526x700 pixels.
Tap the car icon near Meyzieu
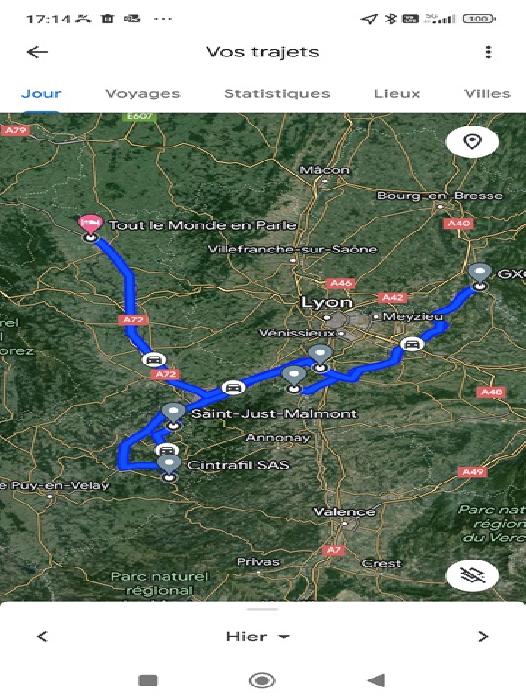pos(411,344)
